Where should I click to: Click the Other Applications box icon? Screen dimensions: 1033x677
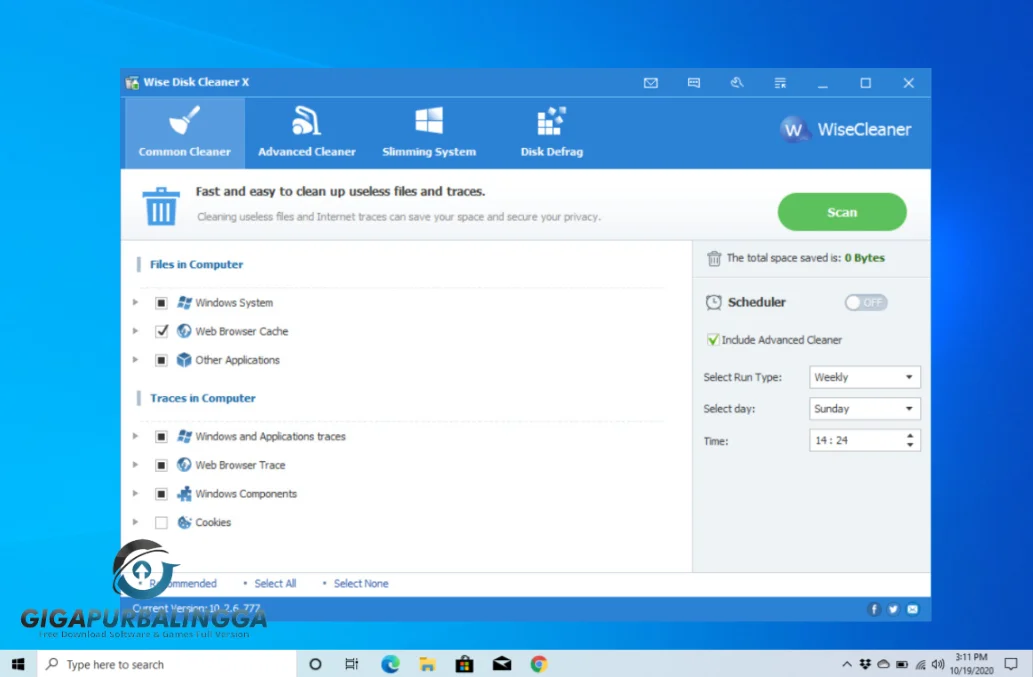click(x=184, y=360)
